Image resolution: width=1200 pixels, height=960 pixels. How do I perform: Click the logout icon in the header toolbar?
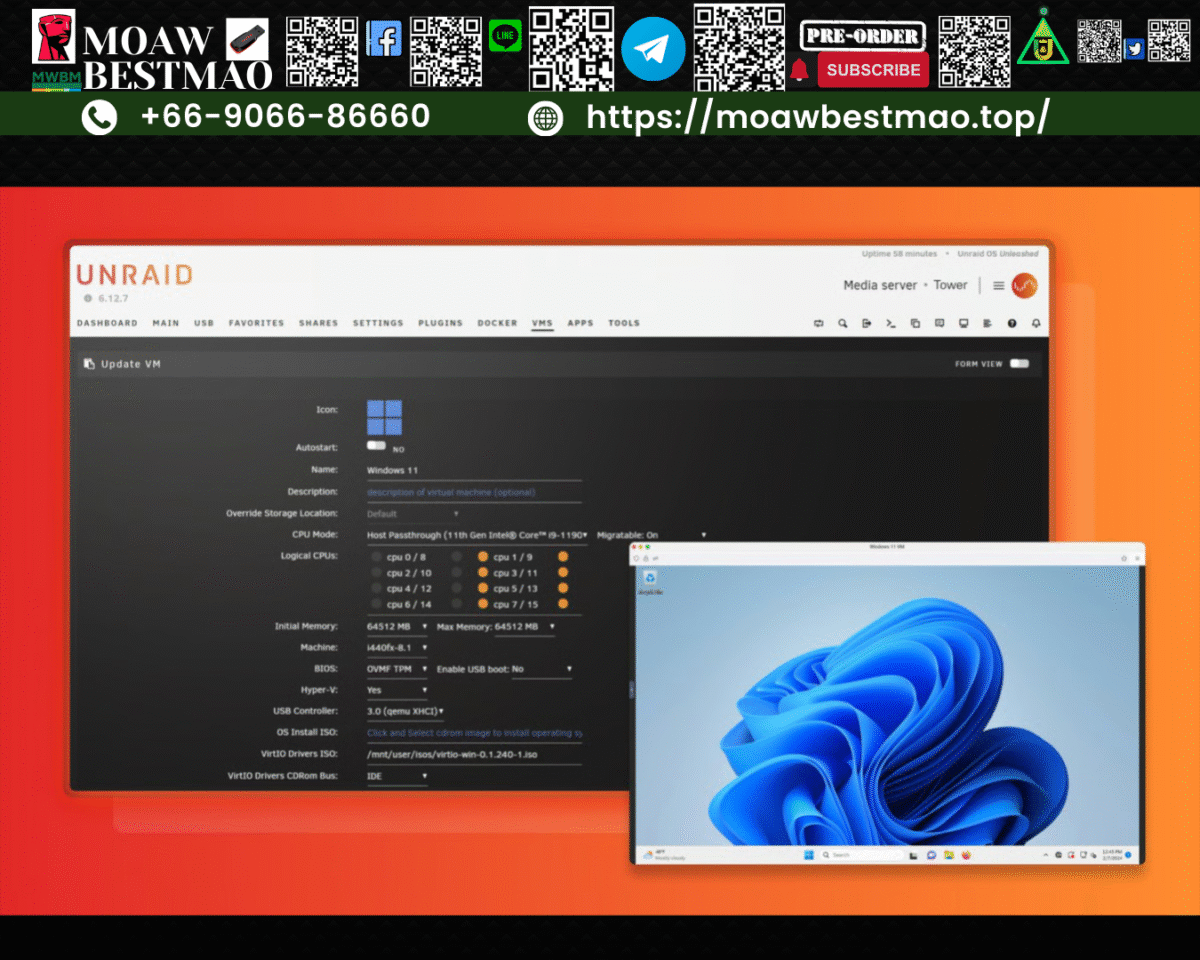coord(866,323)
